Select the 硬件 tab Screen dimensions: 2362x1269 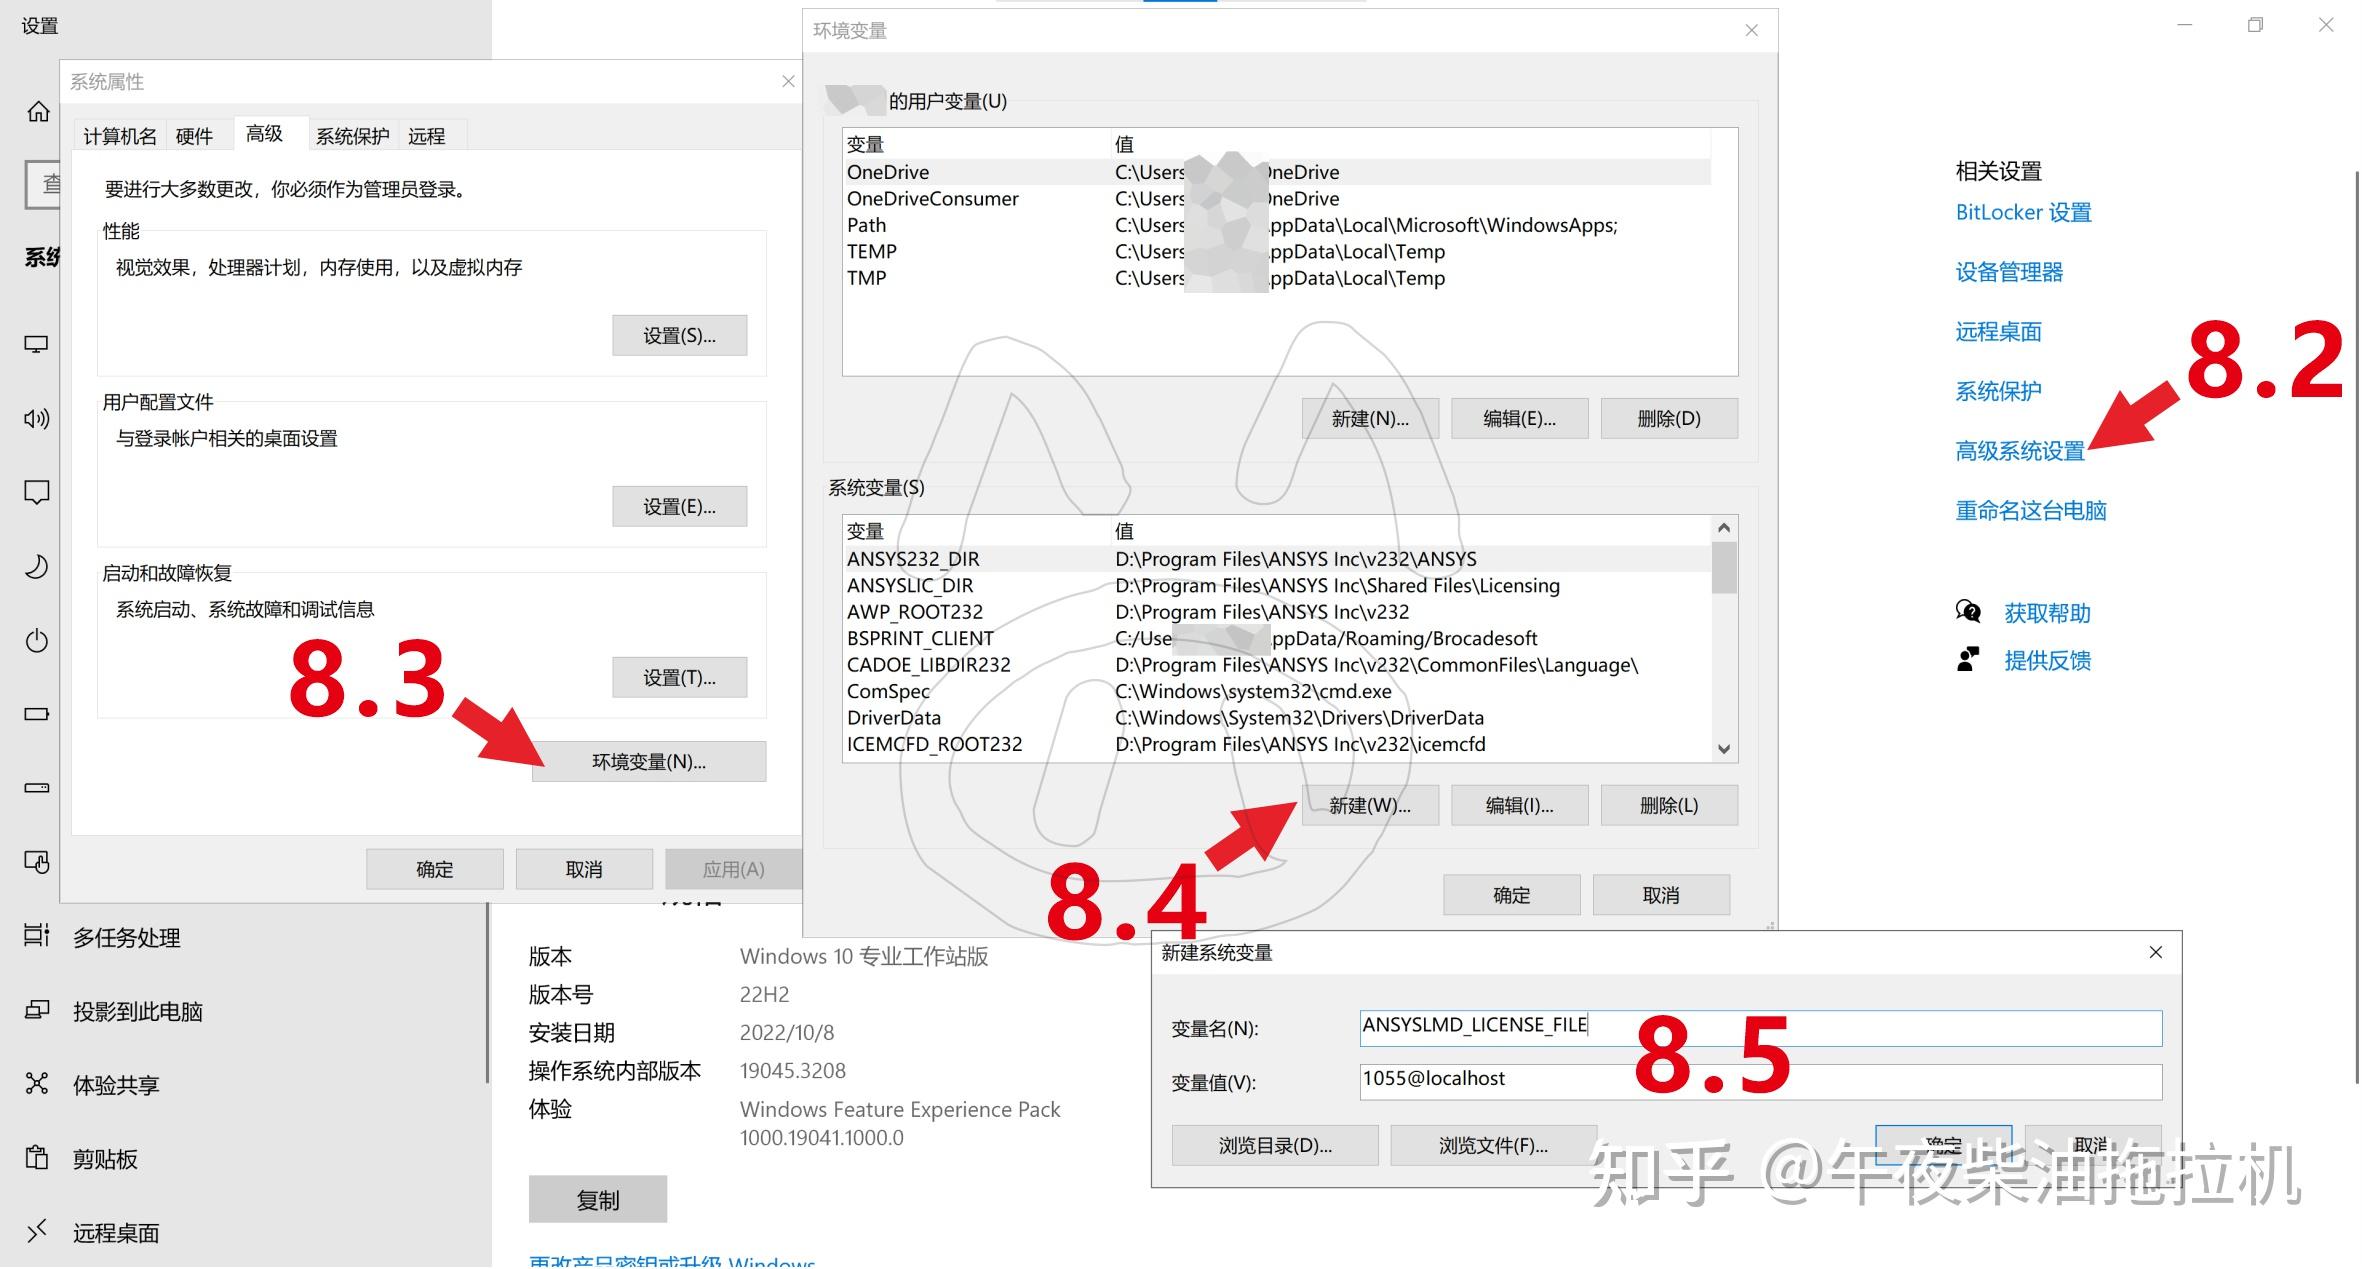[x=194, y=136]
